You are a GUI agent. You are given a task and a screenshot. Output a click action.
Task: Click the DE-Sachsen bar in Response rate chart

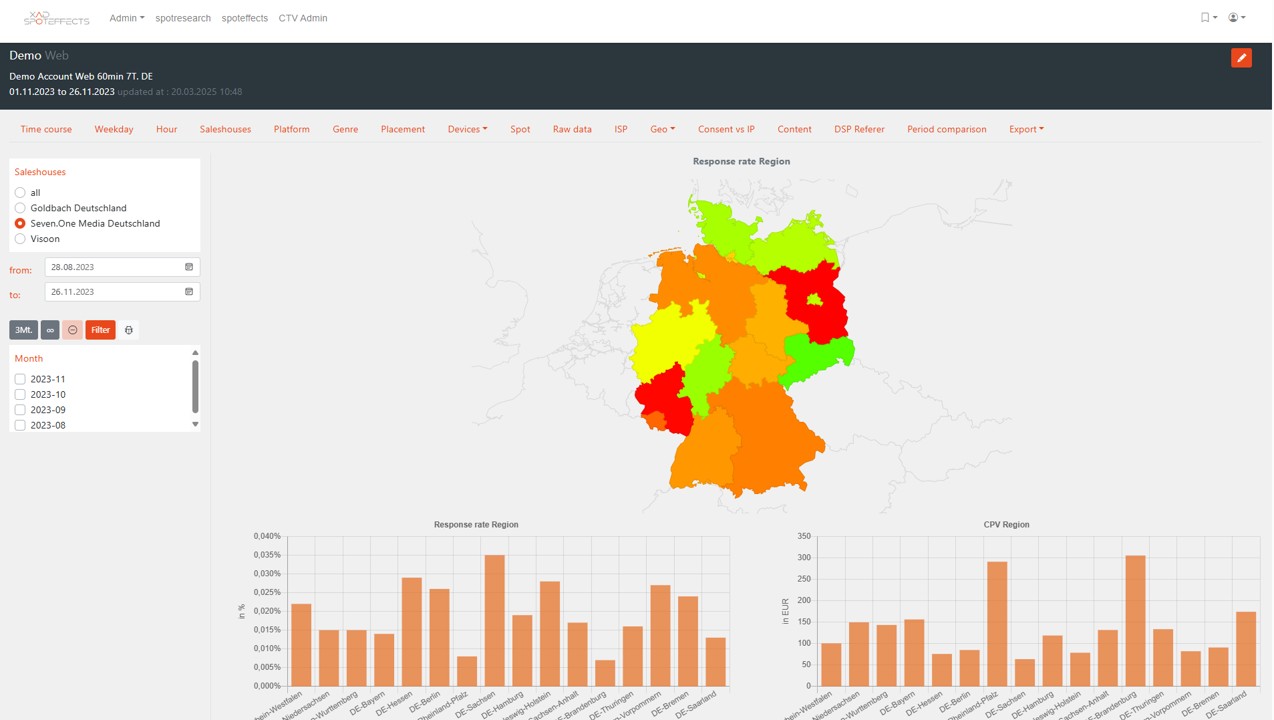tap(494, 620)
